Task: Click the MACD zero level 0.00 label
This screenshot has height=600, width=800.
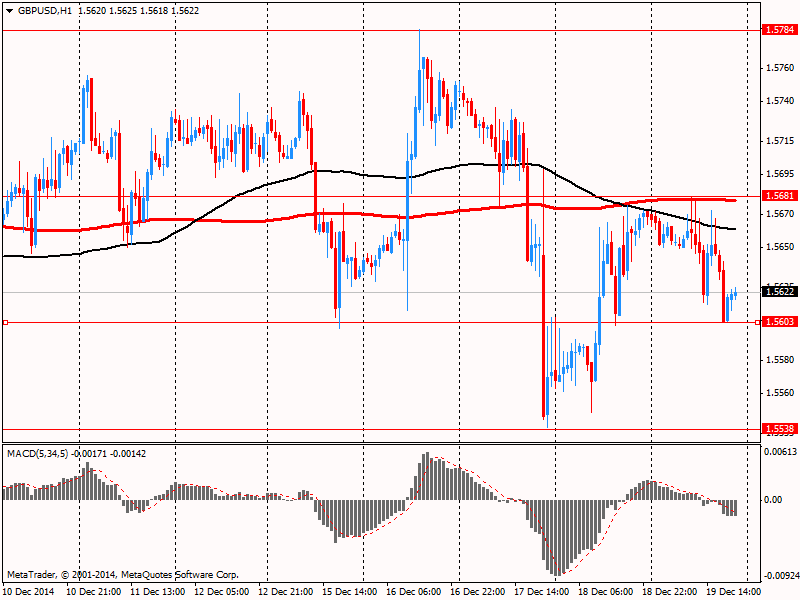Action: coord(773,499)
